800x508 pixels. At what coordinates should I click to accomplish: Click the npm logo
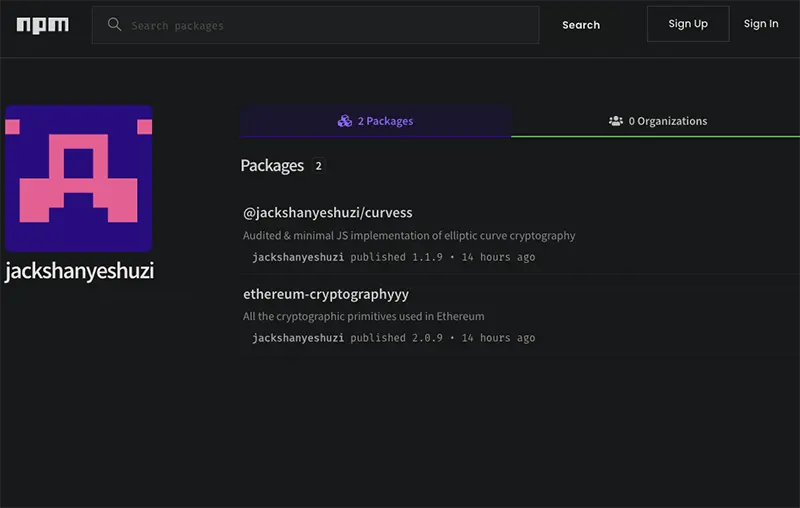(x=43, y=24)
